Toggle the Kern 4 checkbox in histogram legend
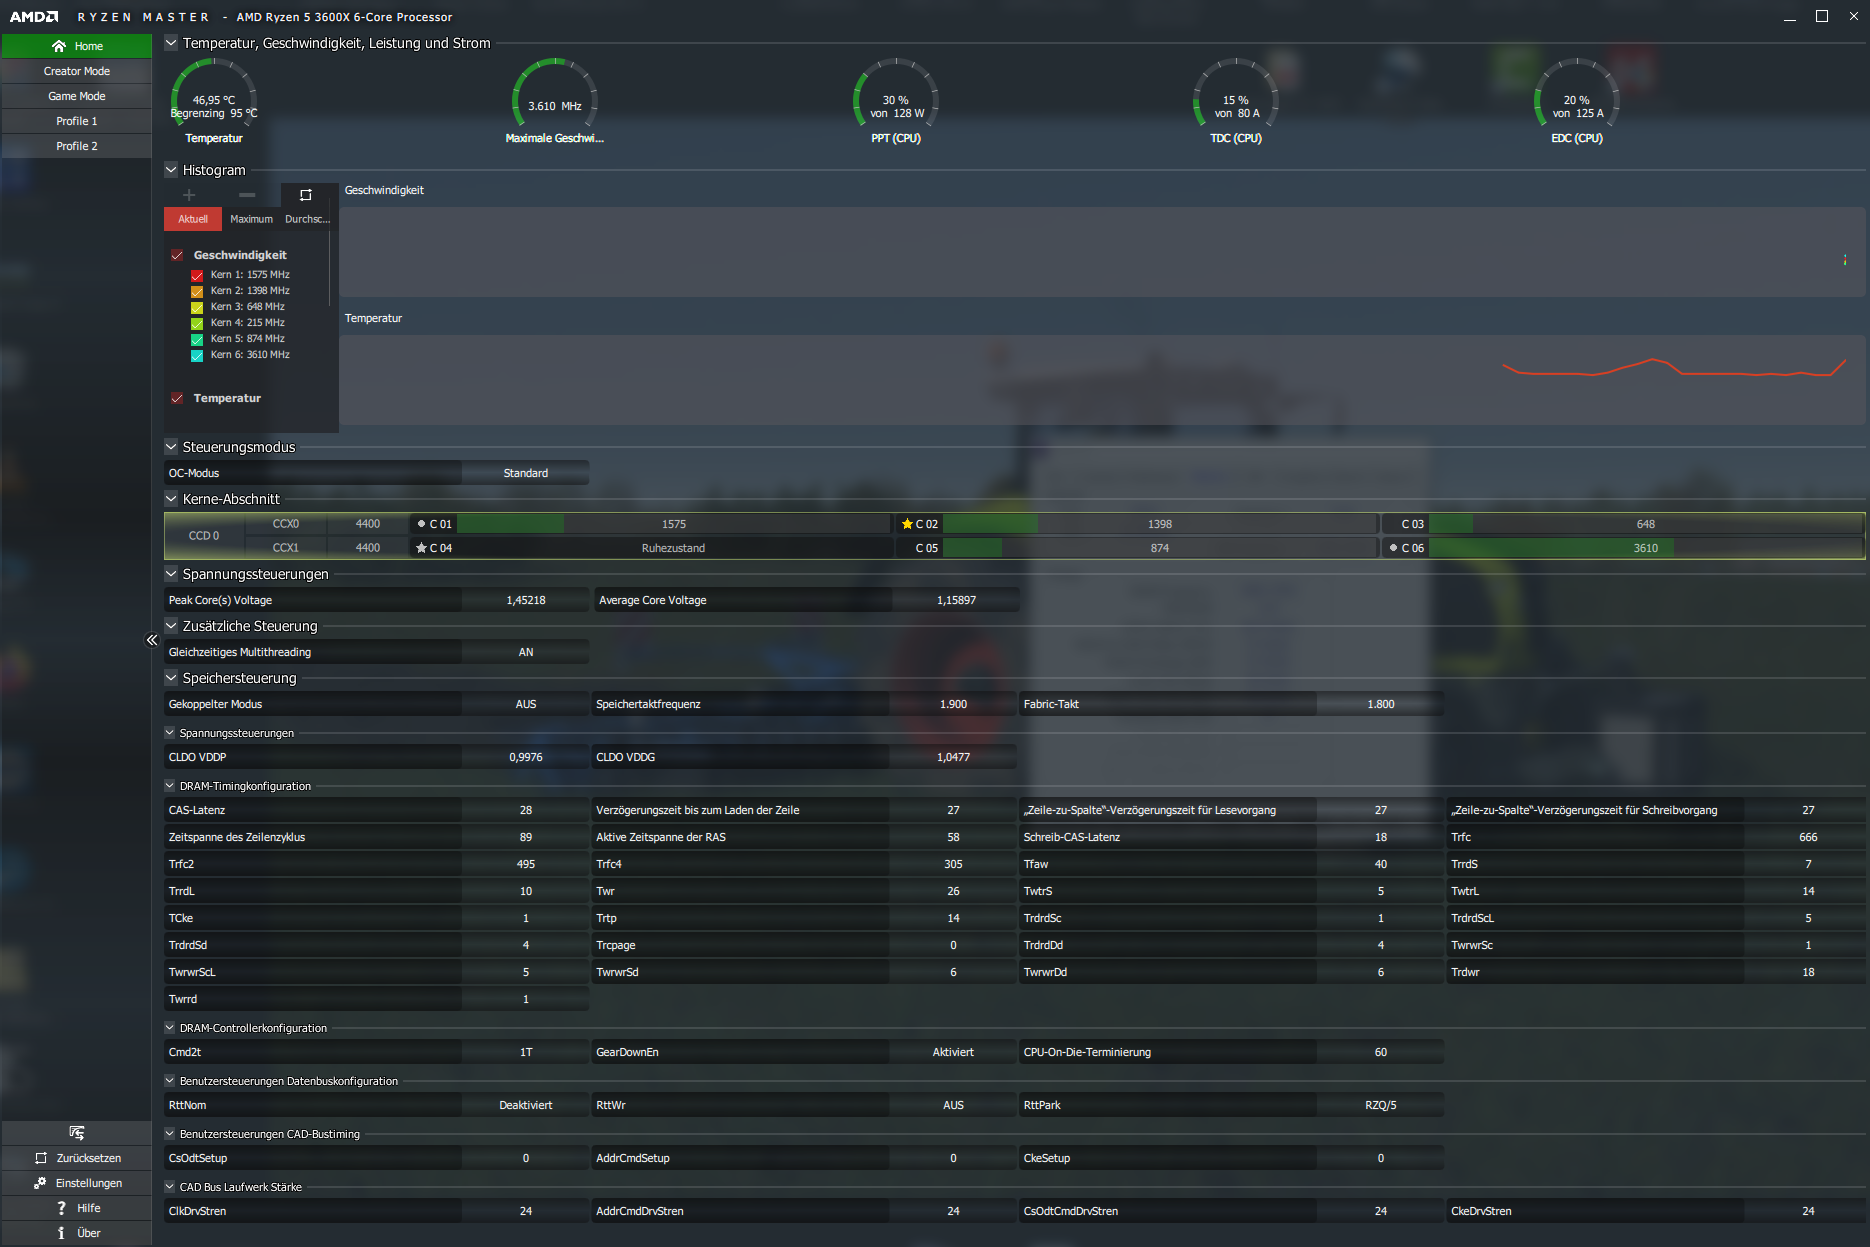 pyautogui.click(x=197, y=323)
